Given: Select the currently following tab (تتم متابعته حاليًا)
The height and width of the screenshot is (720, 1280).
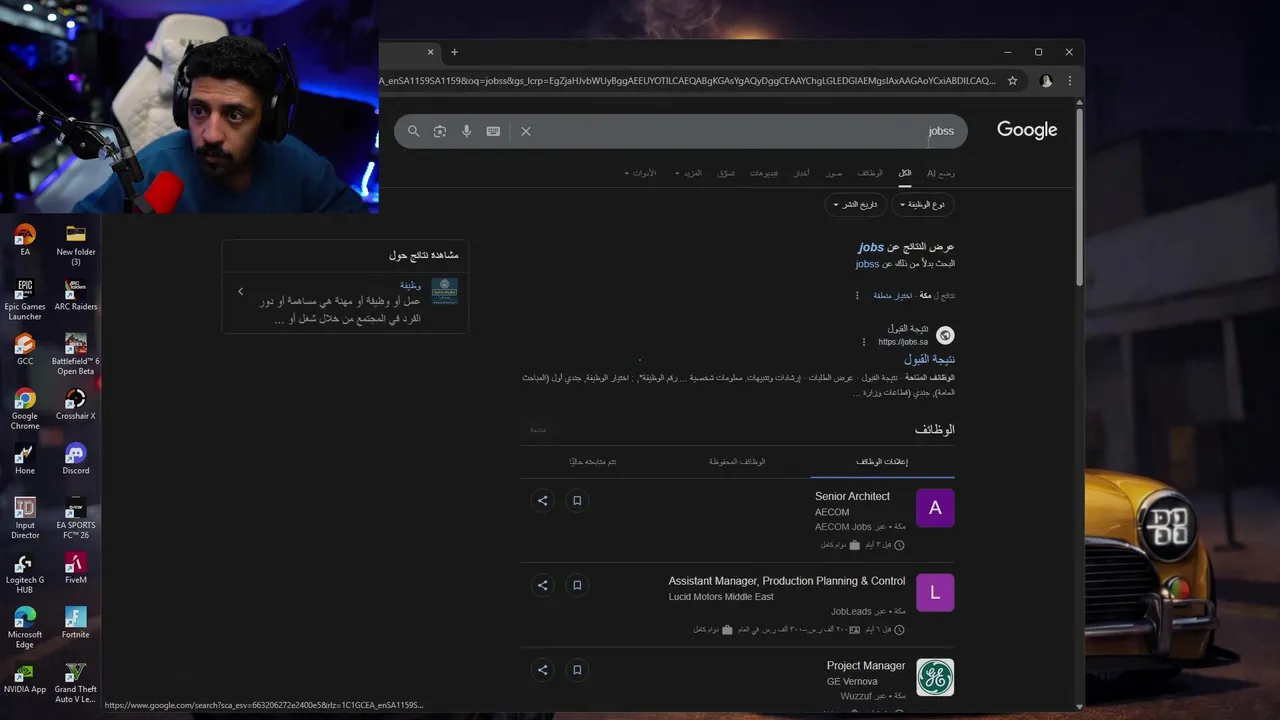Looking at the screenshot, I should click(x=592, y=462).
